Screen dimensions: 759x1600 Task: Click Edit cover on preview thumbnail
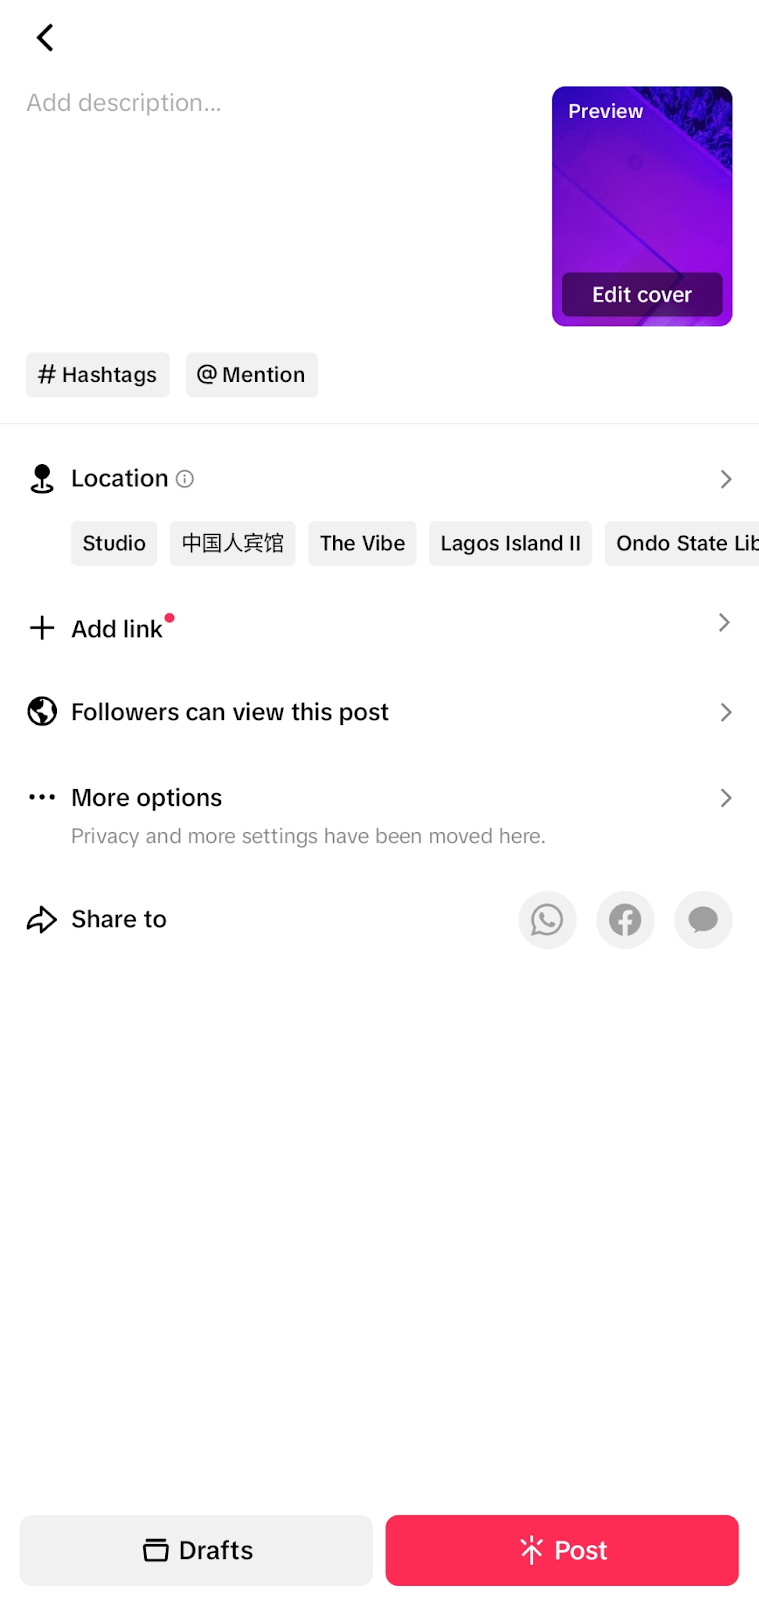coord(642,295)
